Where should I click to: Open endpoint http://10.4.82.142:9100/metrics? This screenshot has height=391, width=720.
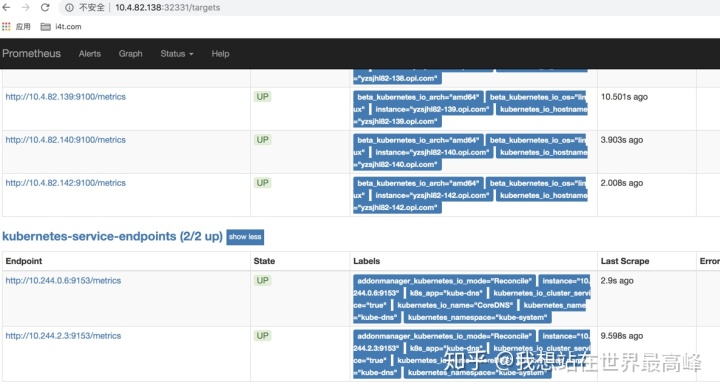click(66, 183)
